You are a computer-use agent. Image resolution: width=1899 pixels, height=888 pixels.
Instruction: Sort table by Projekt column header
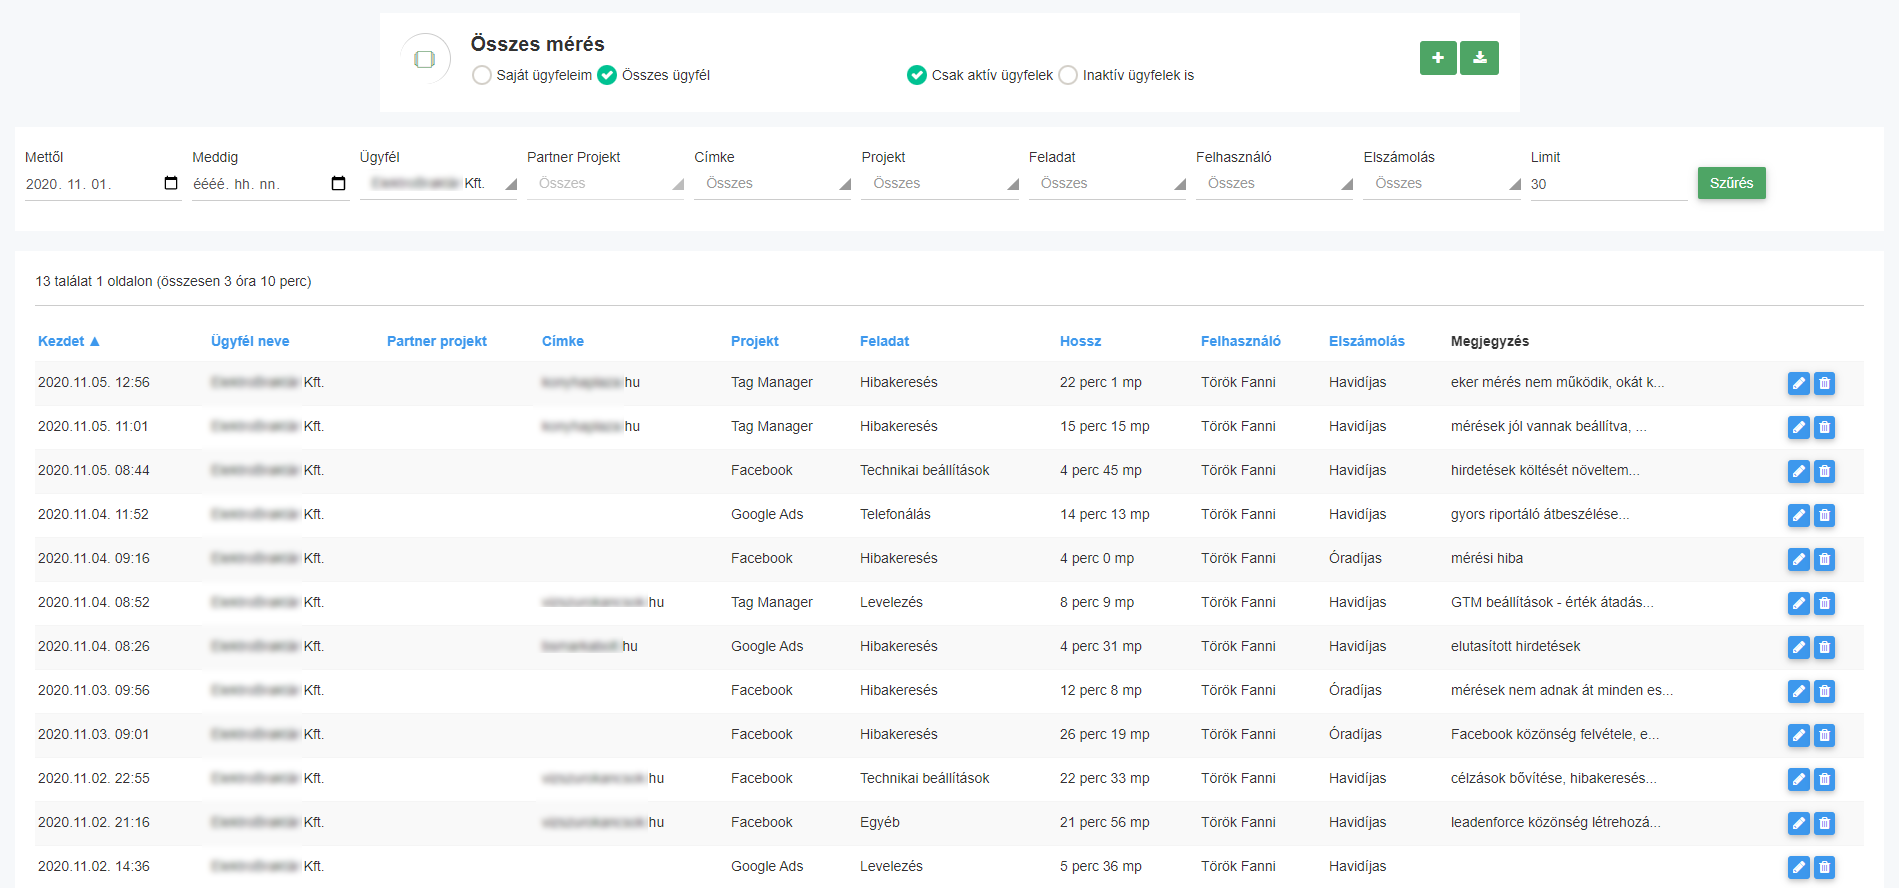pyautogui.click(x=755, y=341)
